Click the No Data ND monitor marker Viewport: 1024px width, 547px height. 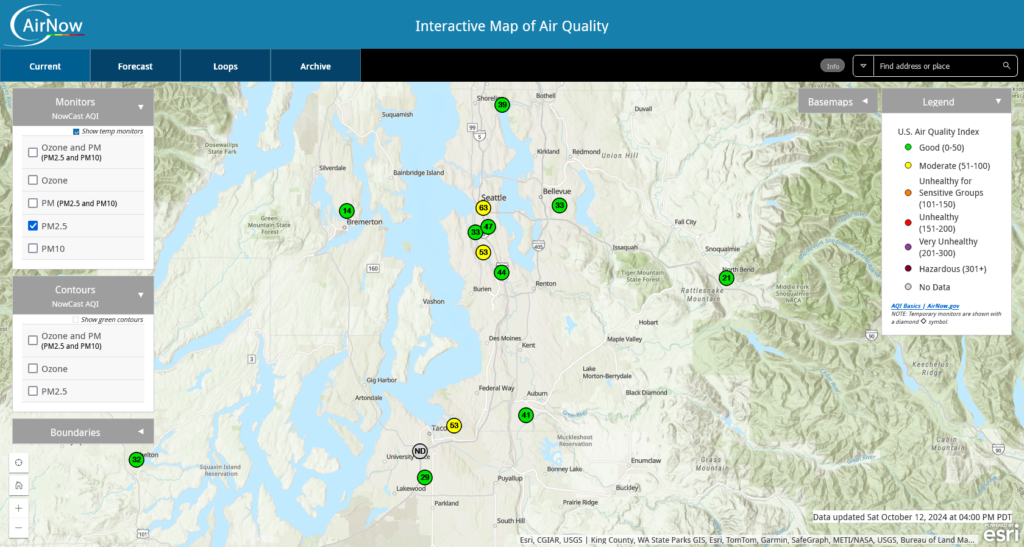[x=420, y=452]
